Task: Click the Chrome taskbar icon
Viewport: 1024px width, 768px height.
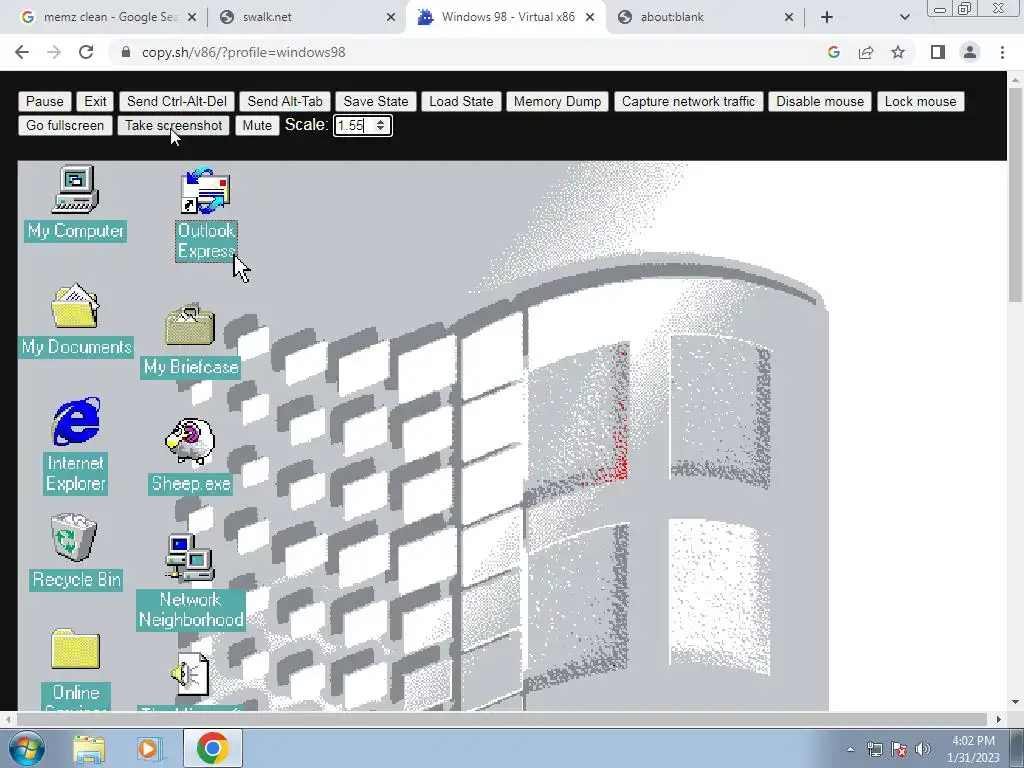Action: [x=213, y=748]
